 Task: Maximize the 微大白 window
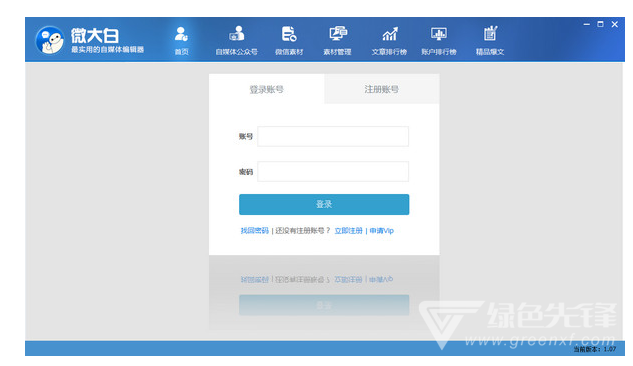pyautogui.click(x=600, y=24)
